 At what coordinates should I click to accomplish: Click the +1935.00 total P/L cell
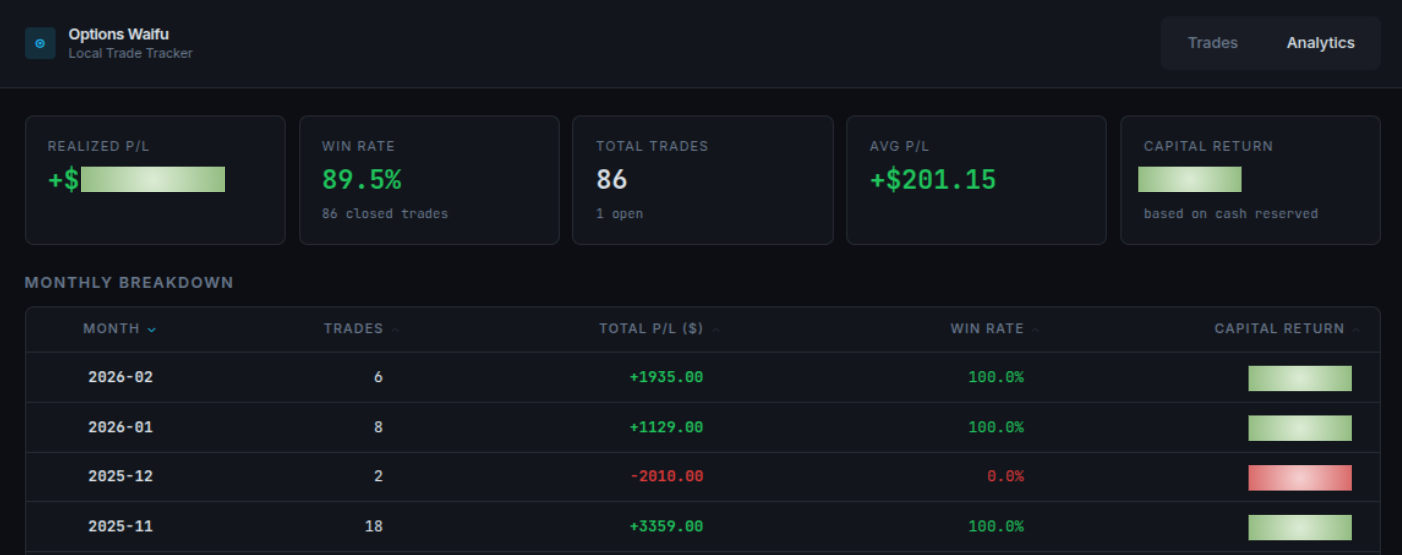point(666,378)
